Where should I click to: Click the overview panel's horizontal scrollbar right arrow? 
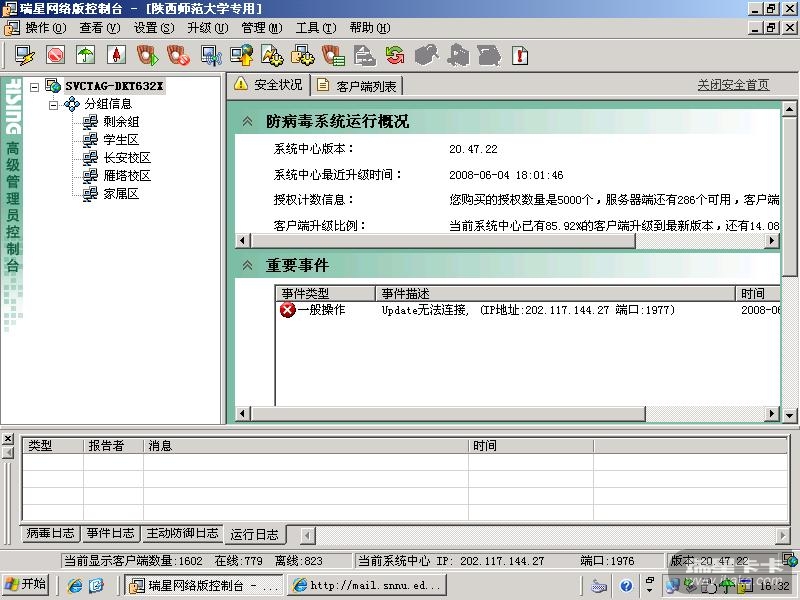coord(773,240)
